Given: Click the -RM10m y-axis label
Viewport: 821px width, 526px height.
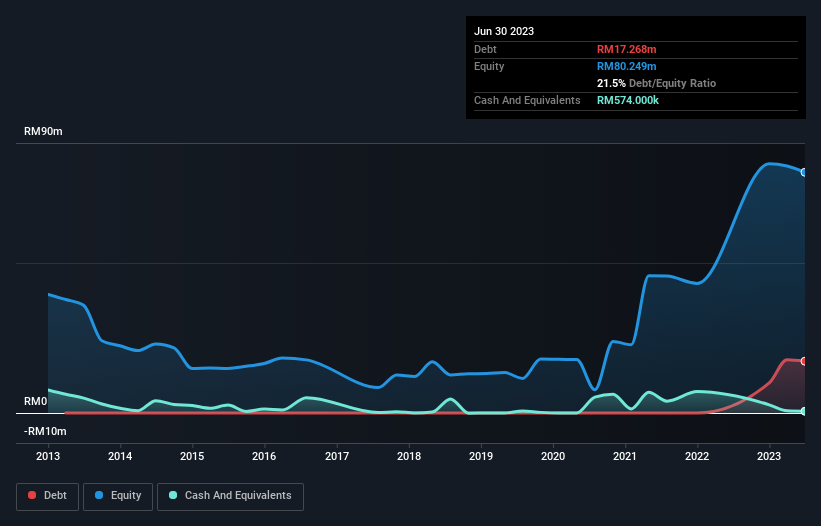Looking at the screenshot, I should 46,431.
